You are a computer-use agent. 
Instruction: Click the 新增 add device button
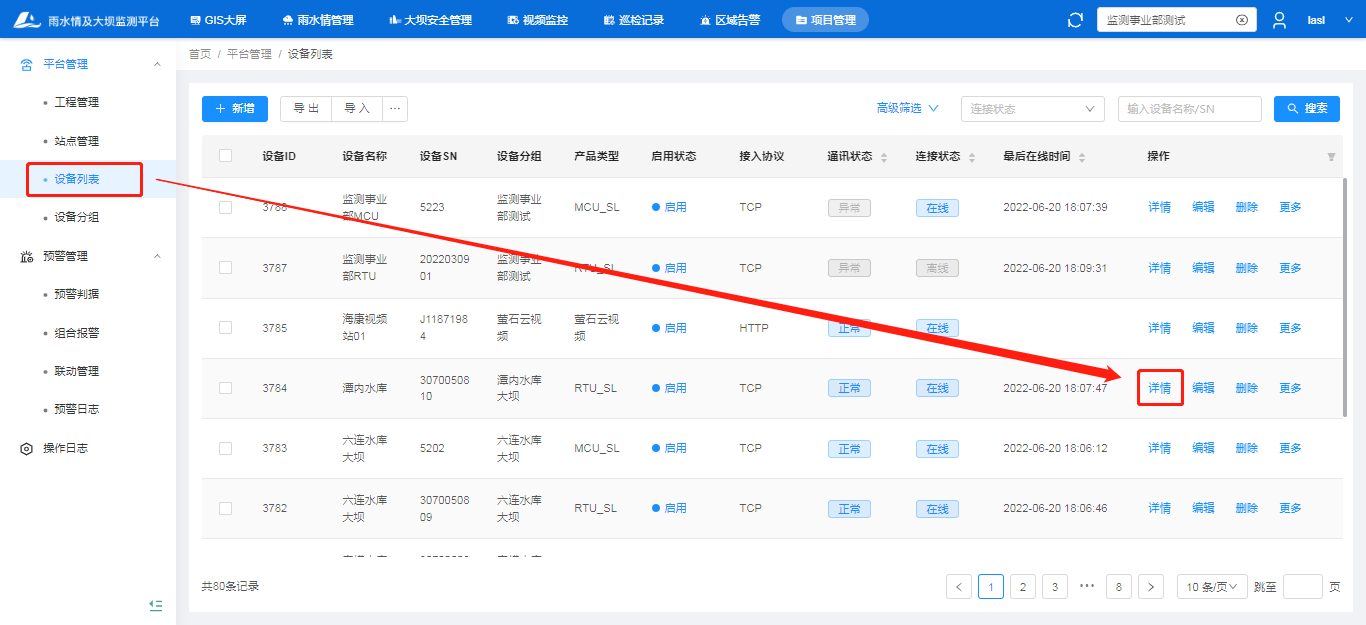[x=235, y=109]
